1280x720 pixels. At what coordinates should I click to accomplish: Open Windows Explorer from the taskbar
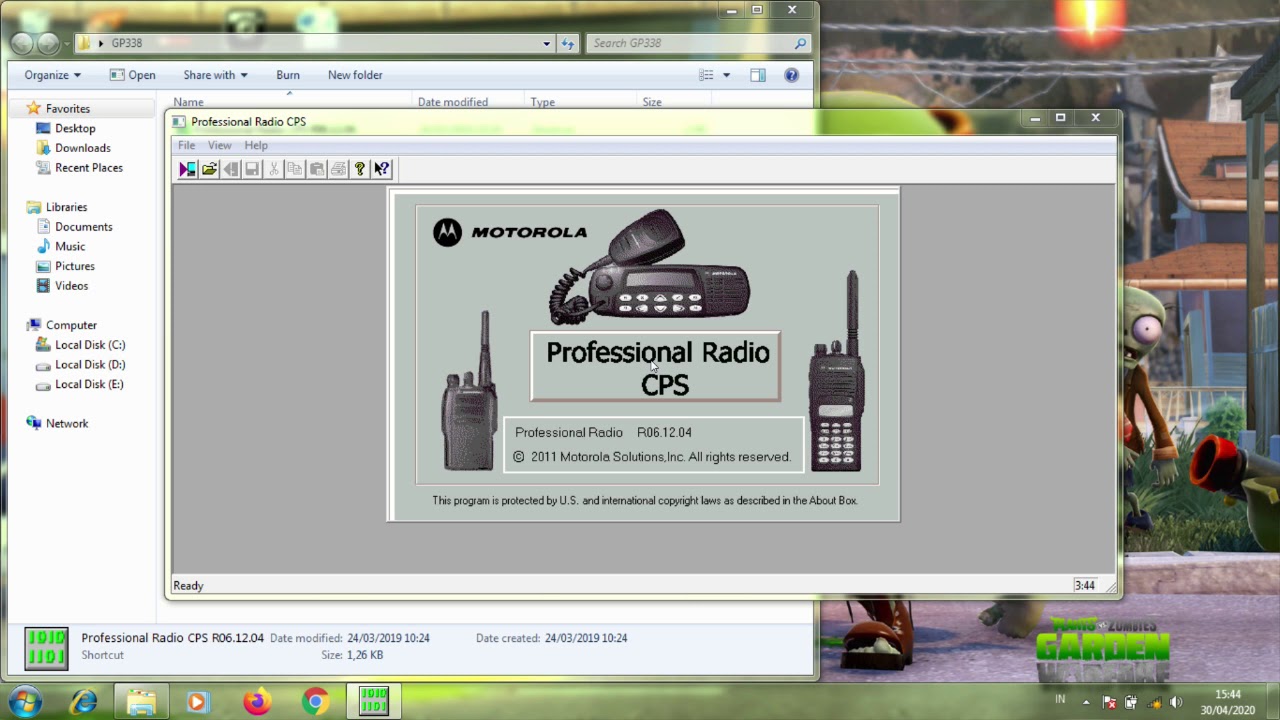tap(141, 702)
